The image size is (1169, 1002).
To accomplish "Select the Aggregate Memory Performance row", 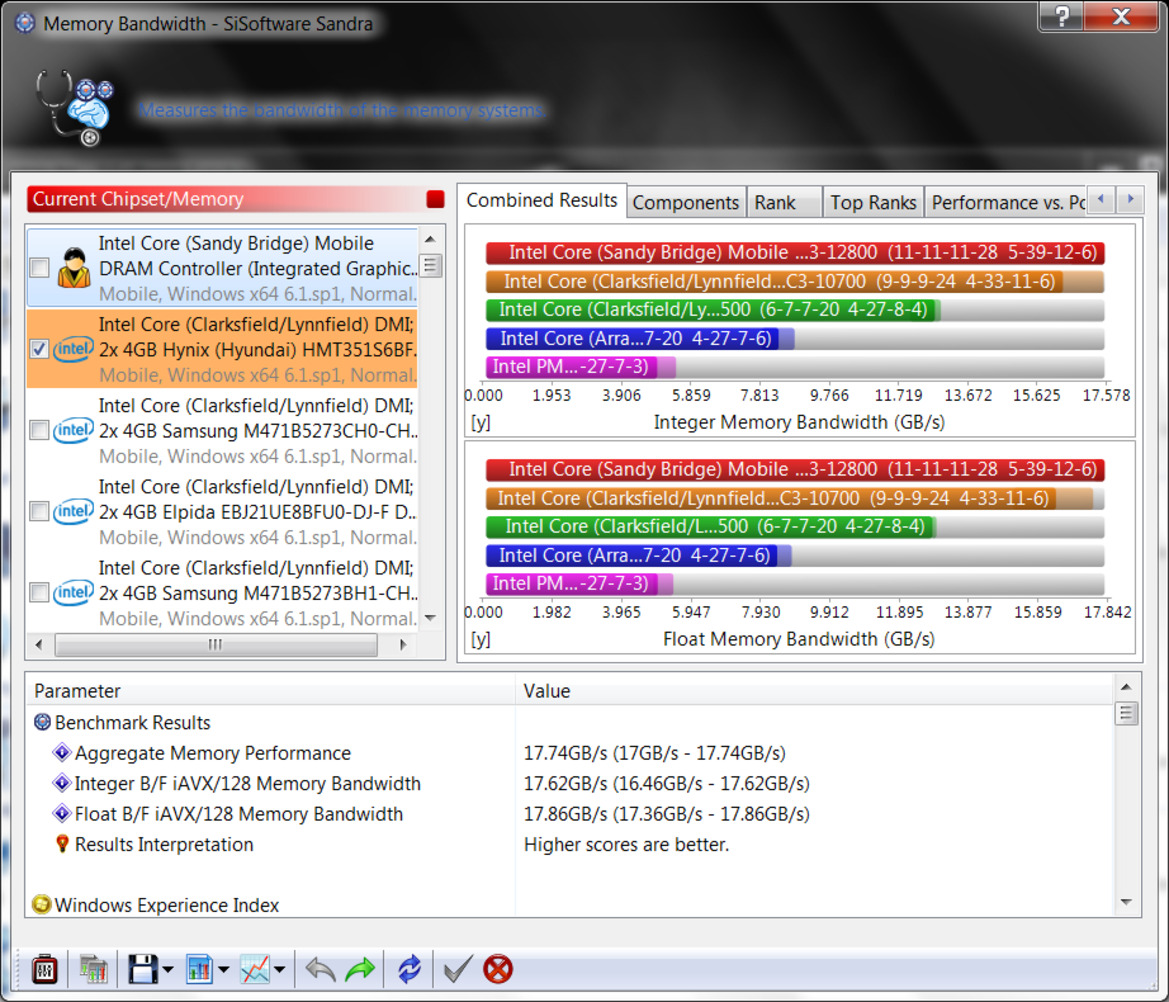I will pyautogui.click(x=570, y=753).
